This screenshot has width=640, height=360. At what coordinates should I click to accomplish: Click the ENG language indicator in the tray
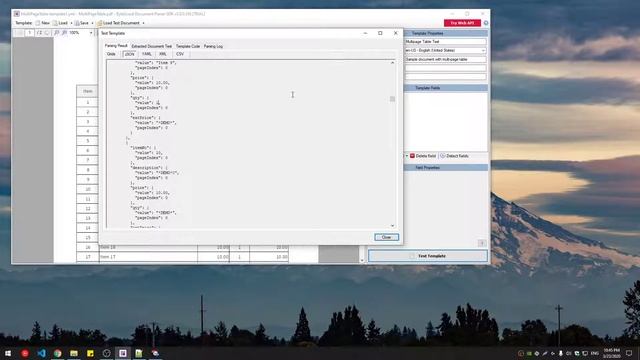tap(595, 353)
